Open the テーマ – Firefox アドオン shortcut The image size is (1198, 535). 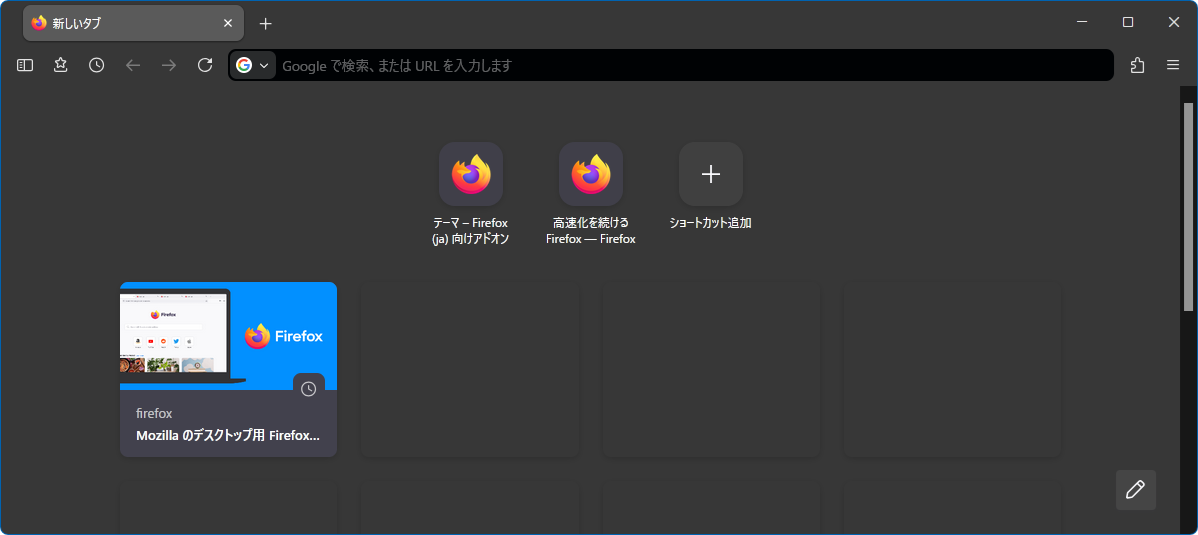[471, 174]
